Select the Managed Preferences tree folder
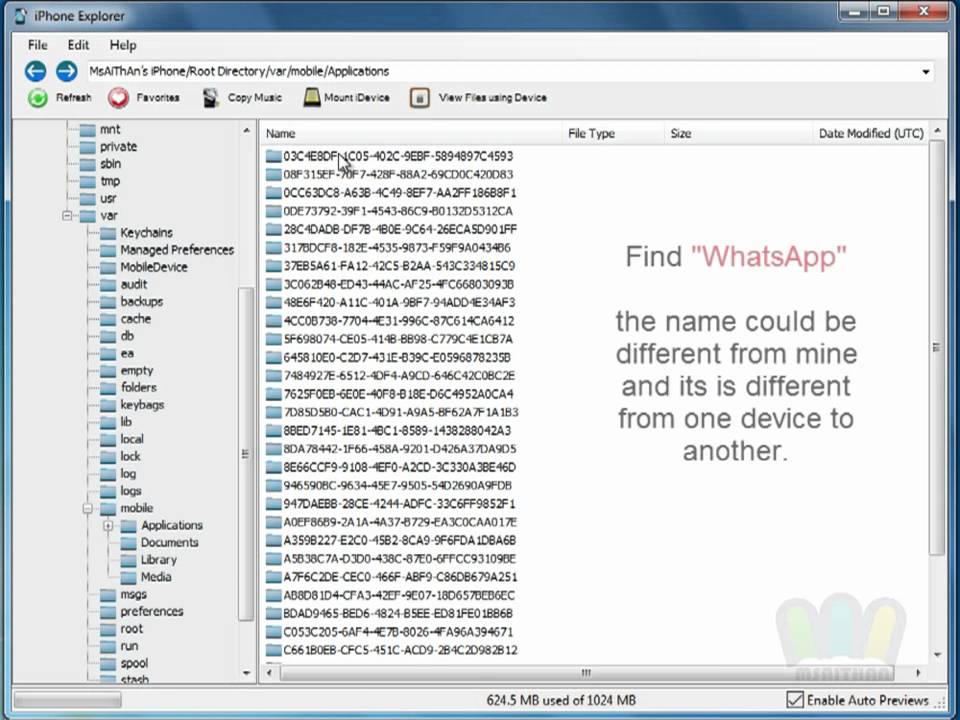This screenshot has width=960, height=720. click(177, 250)
